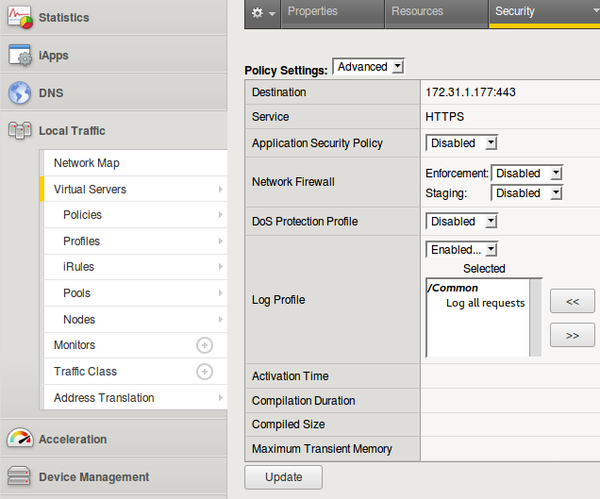Click the Device Management icon
Viewport: 600px width, 499px height.
[20, 477]
